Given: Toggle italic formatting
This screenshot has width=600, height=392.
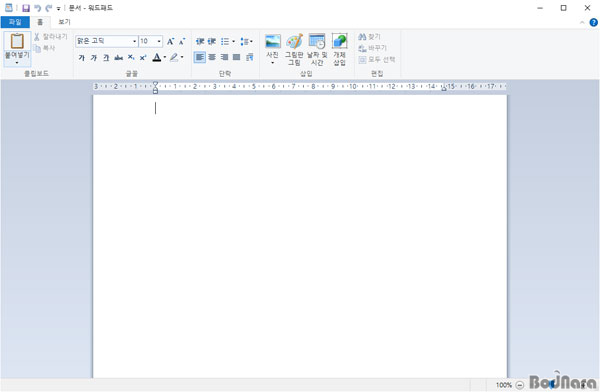Looking at the screenshot, I should point(94,57).
